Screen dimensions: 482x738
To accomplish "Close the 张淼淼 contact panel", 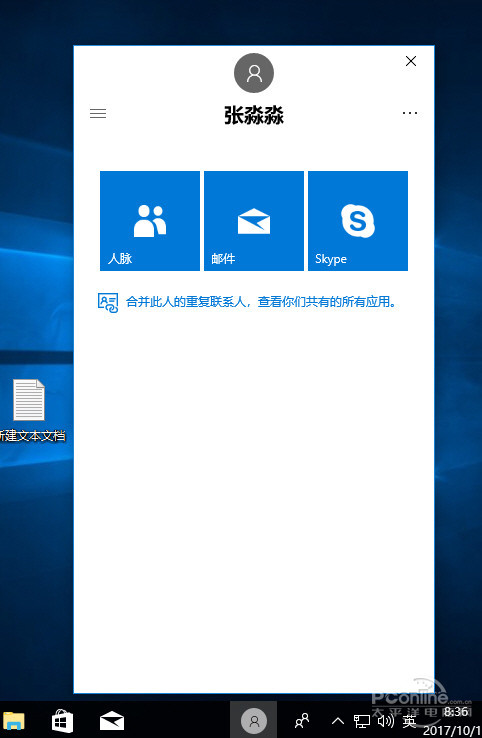I will tap(410, 61).
